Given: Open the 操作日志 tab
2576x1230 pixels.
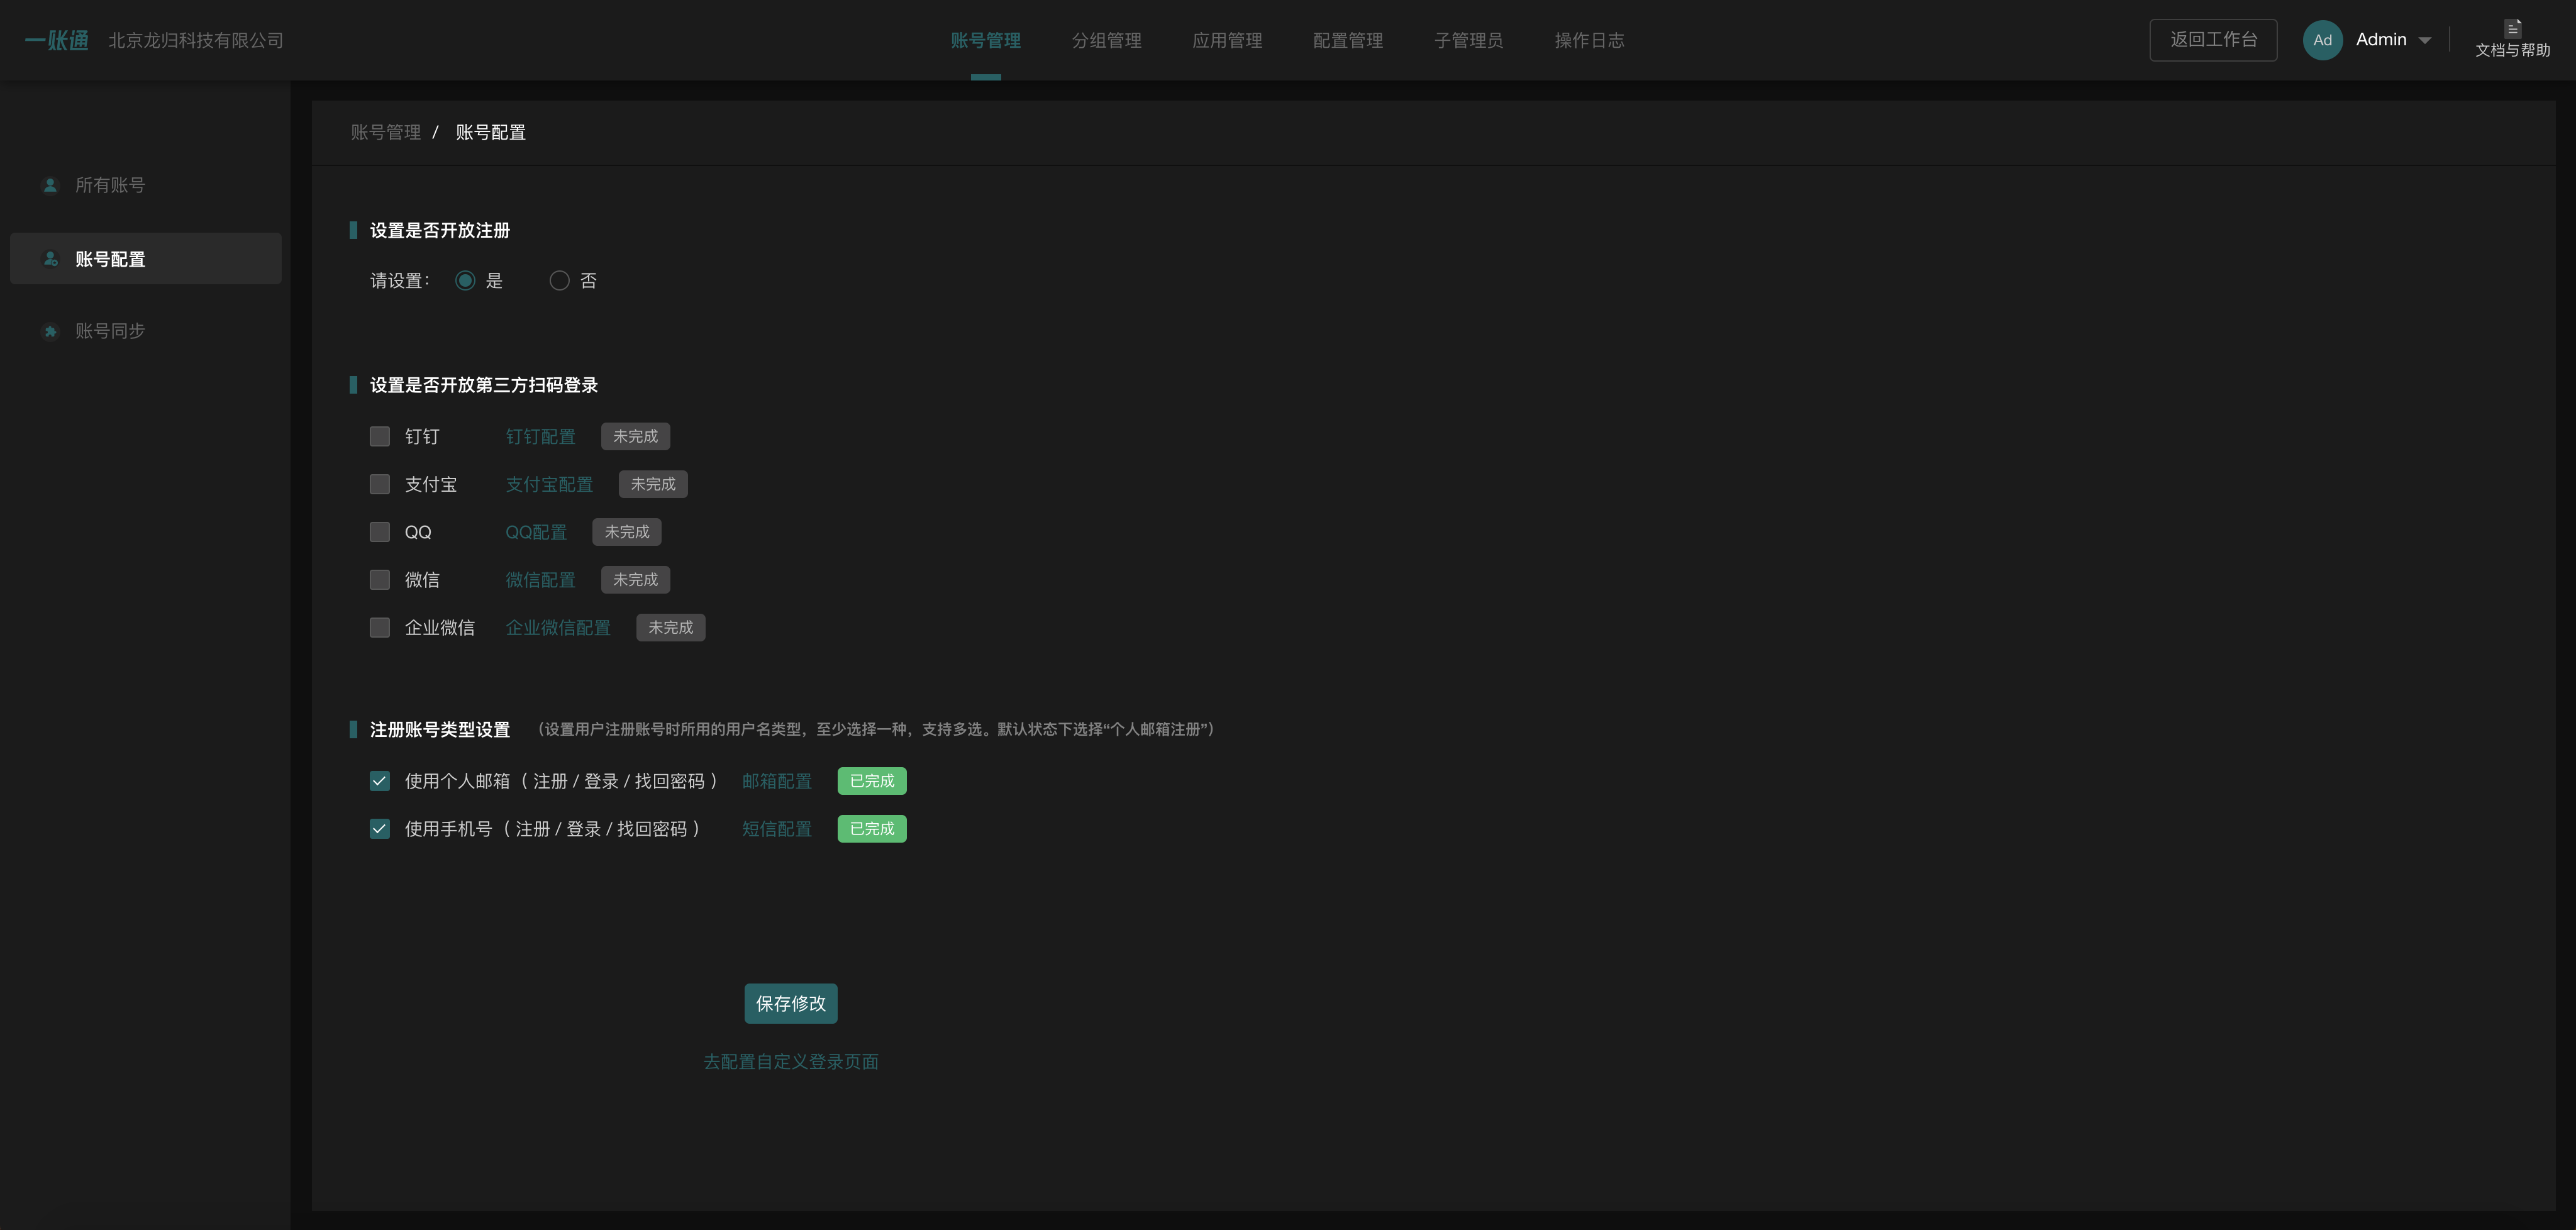Looking at the screenshot, I should click(x=1589, y=40).
